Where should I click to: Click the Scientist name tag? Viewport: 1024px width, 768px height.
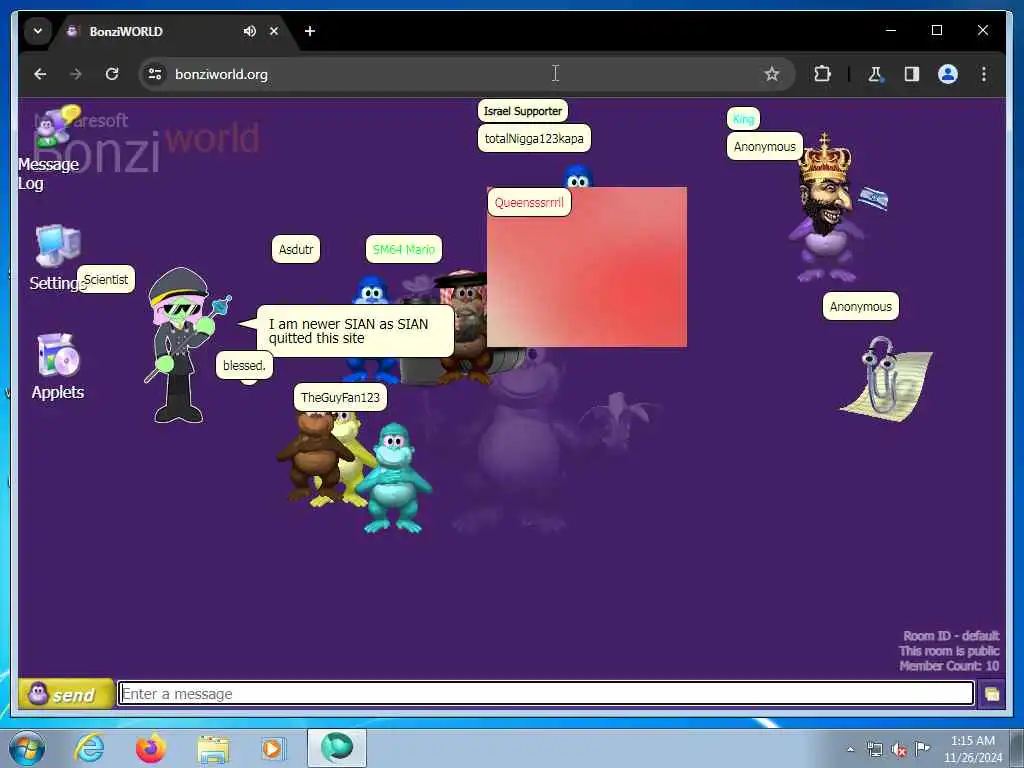tap(106, 280)
